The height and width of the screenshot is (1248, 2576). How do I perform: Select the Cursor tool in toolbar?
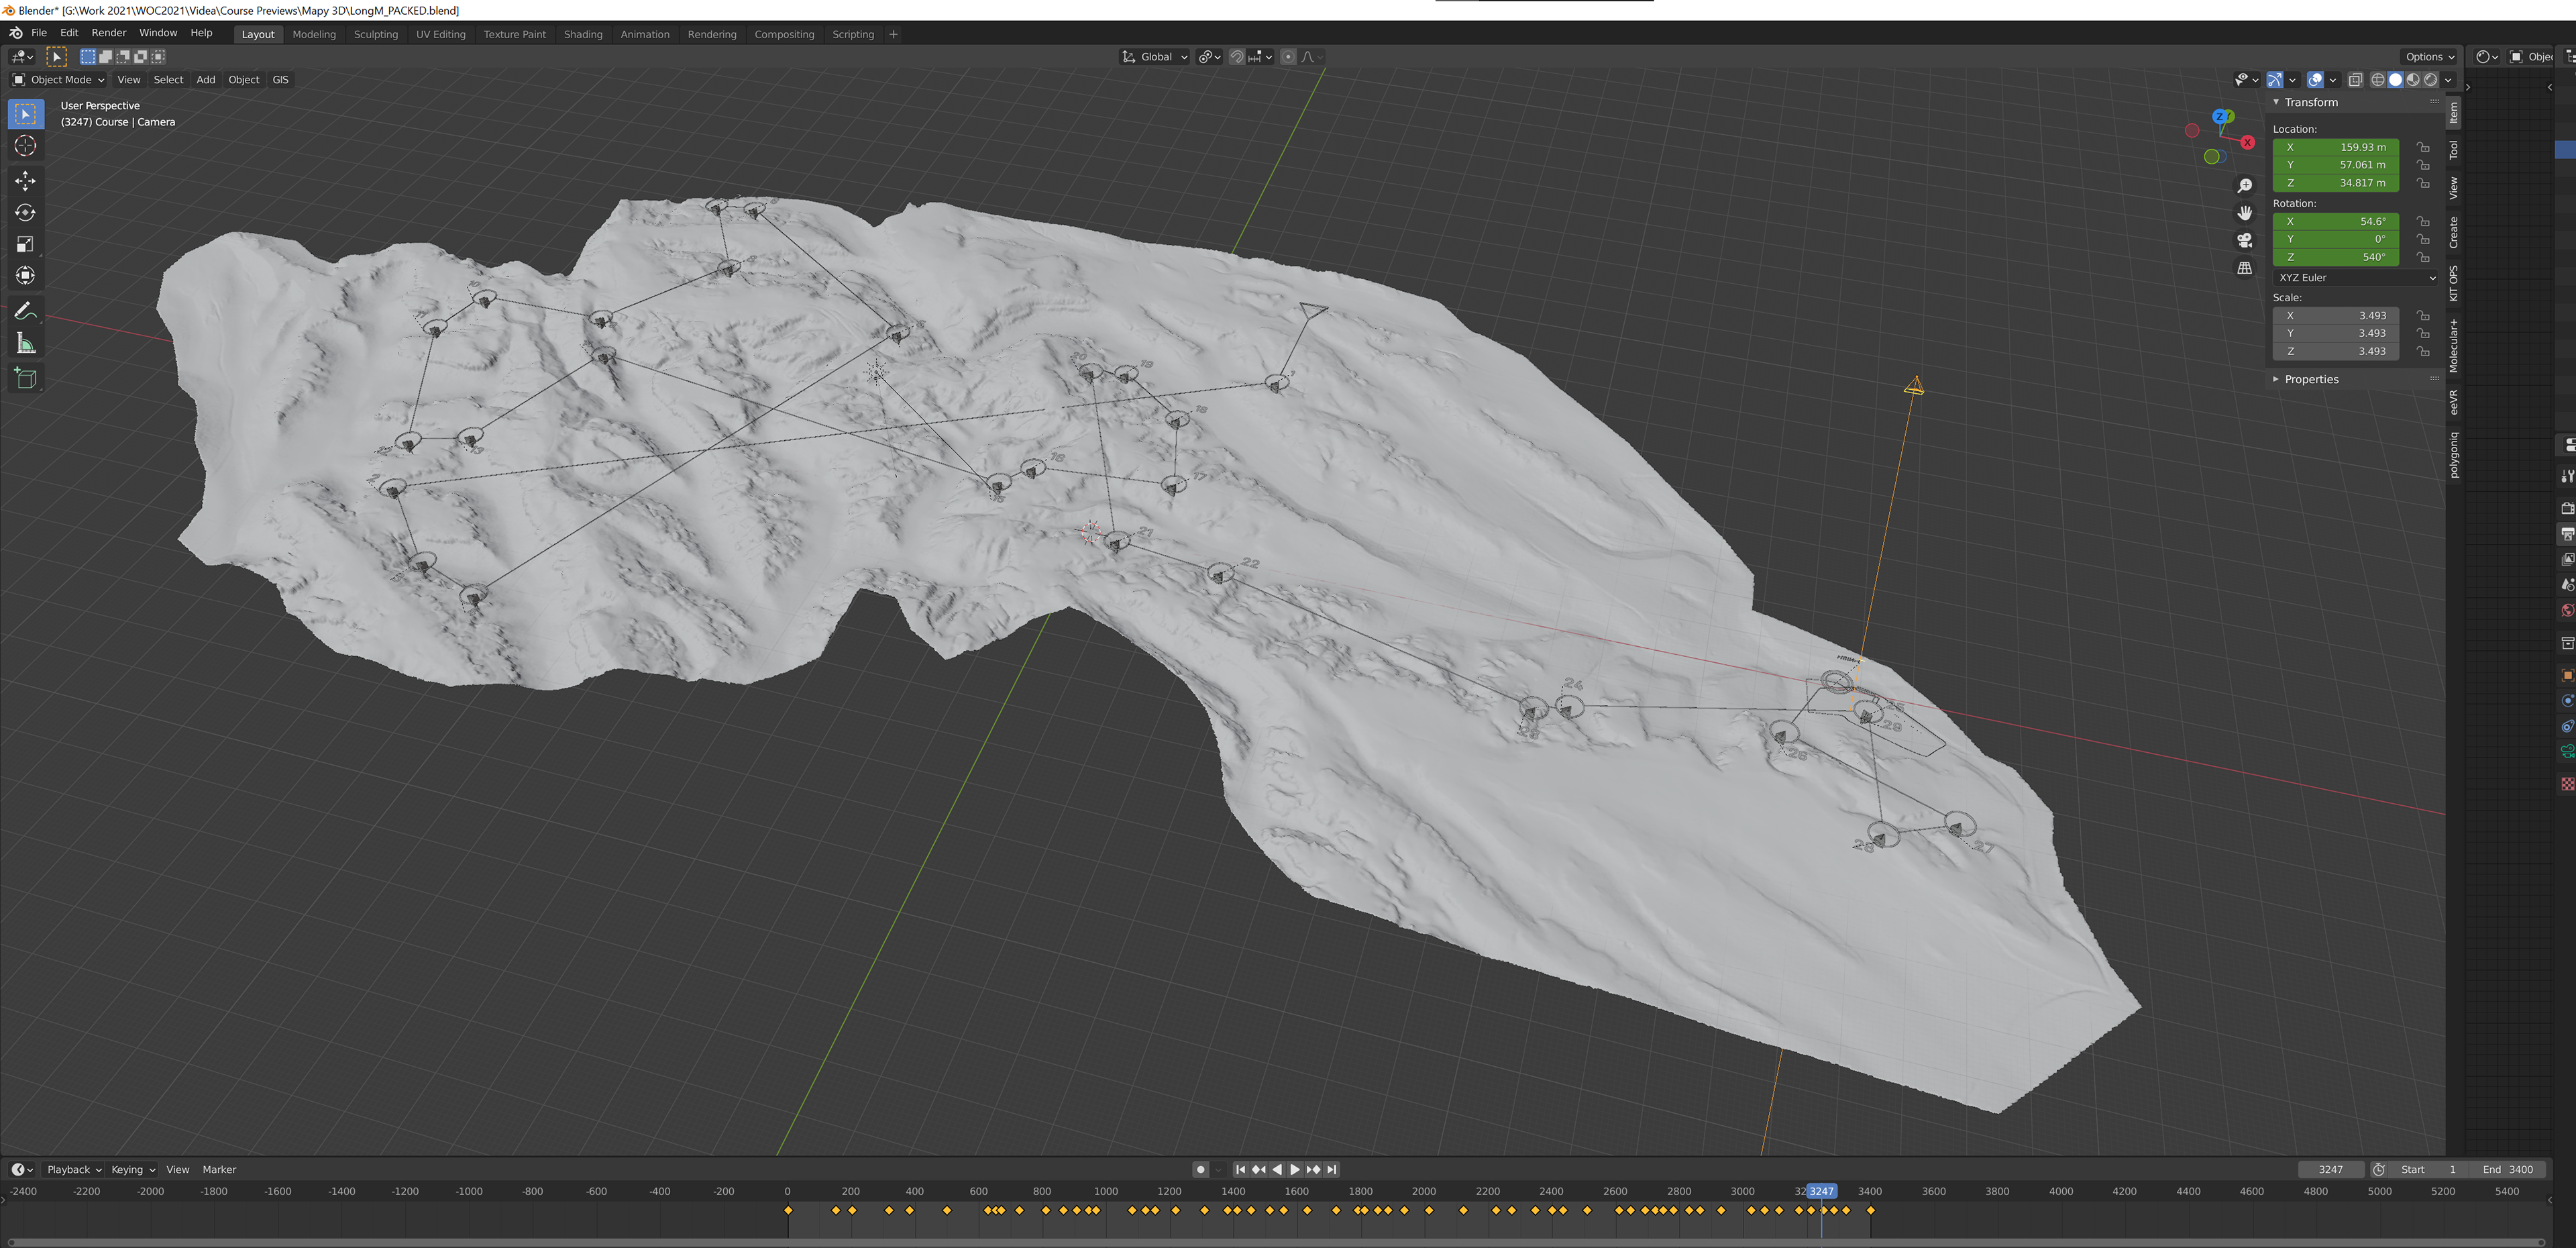(25, 146)
